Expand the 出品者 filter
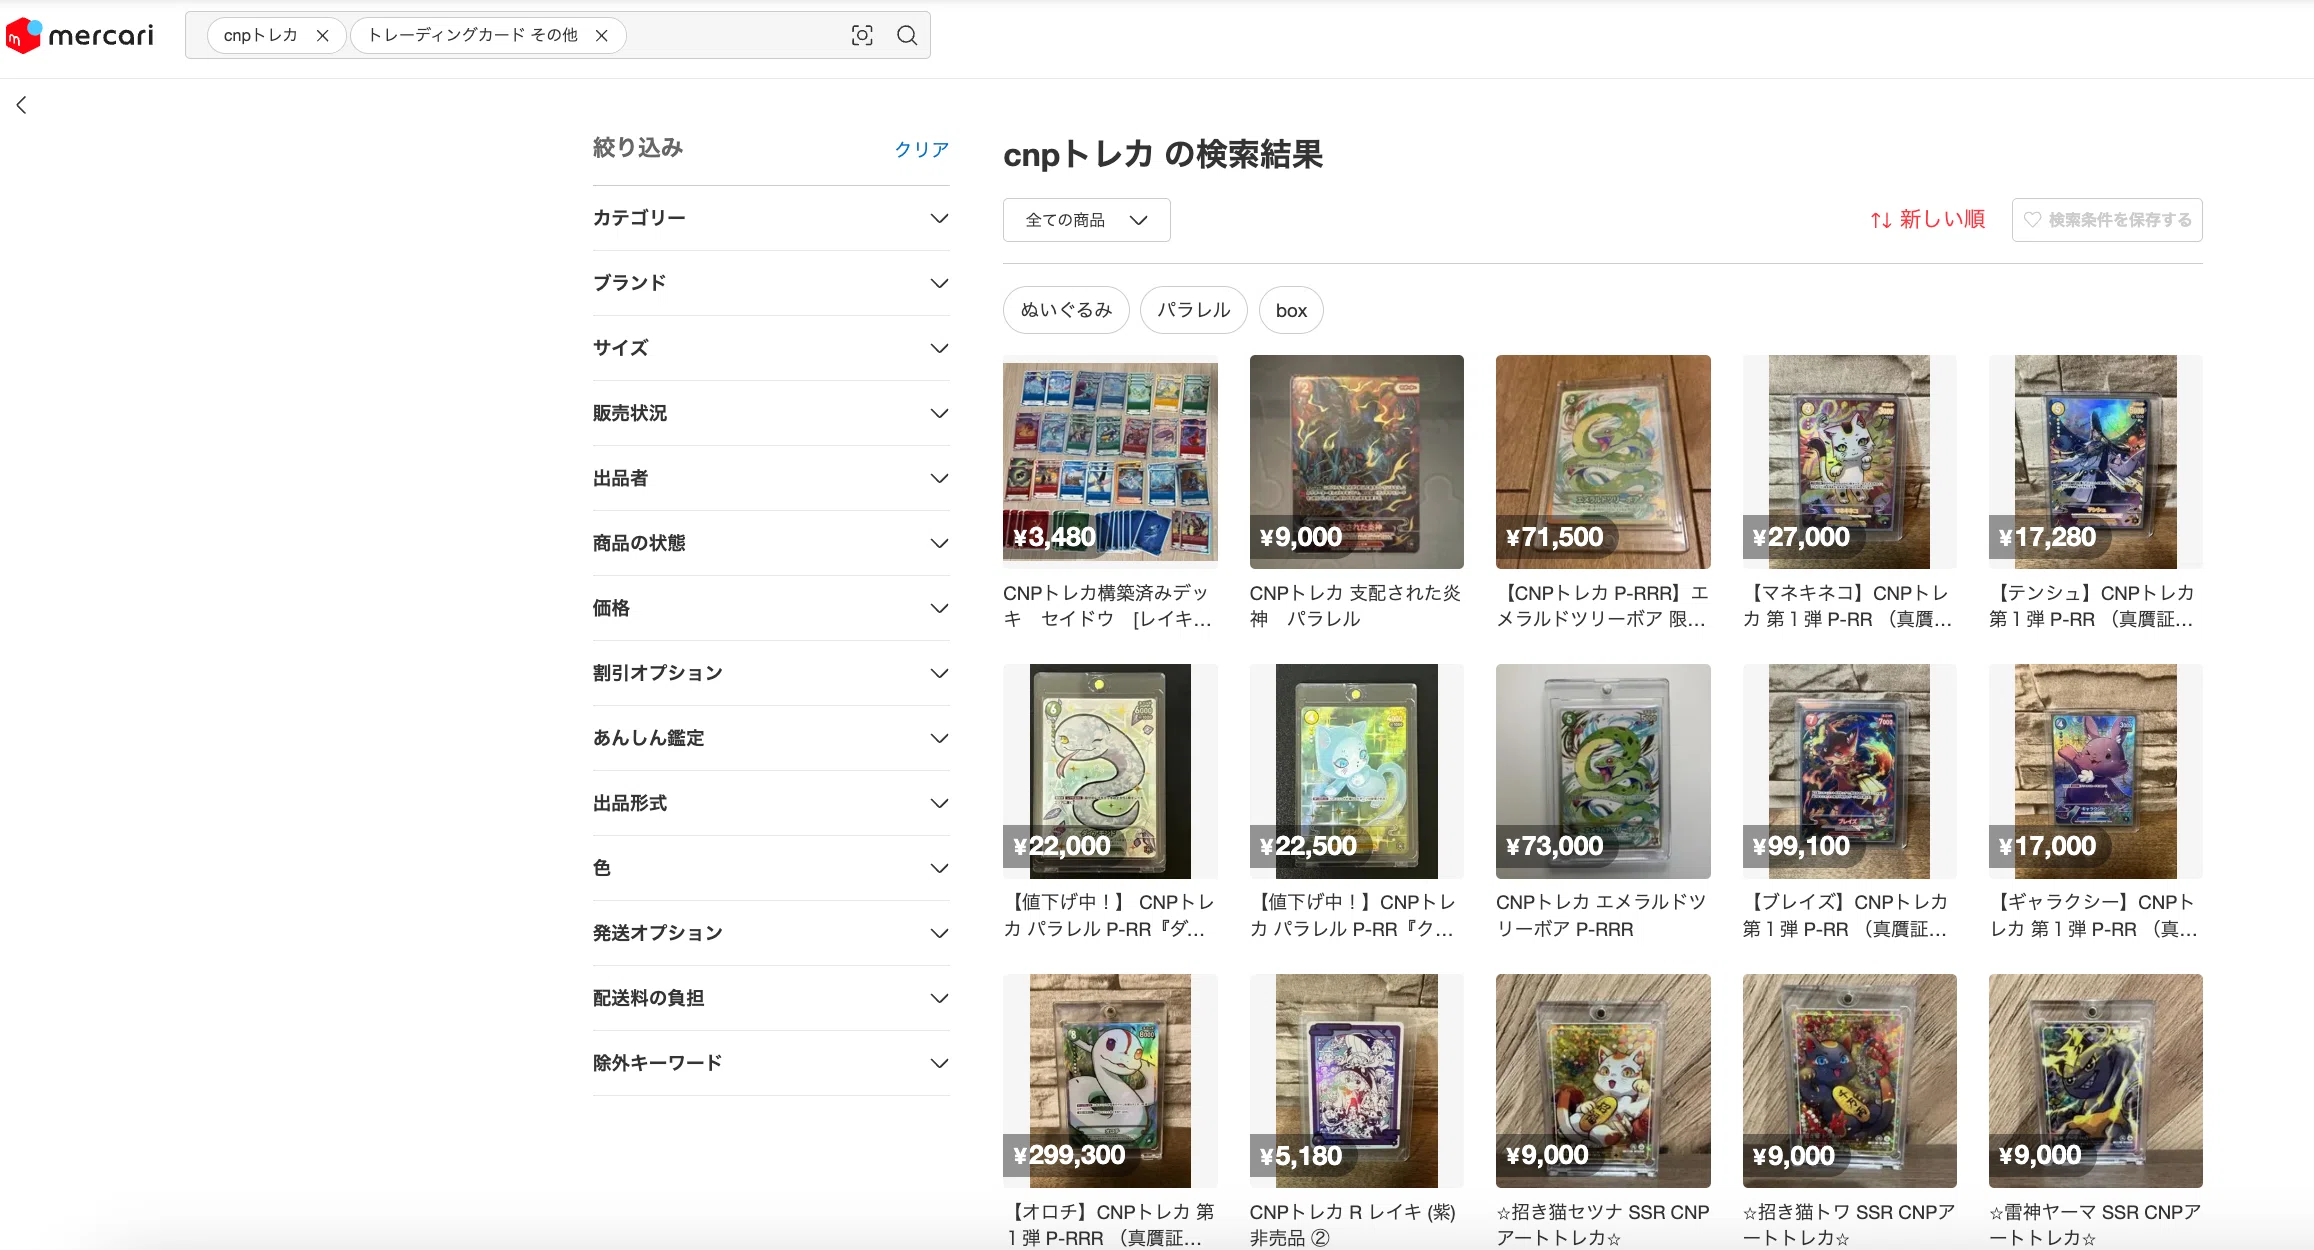 tap(771, 478)
